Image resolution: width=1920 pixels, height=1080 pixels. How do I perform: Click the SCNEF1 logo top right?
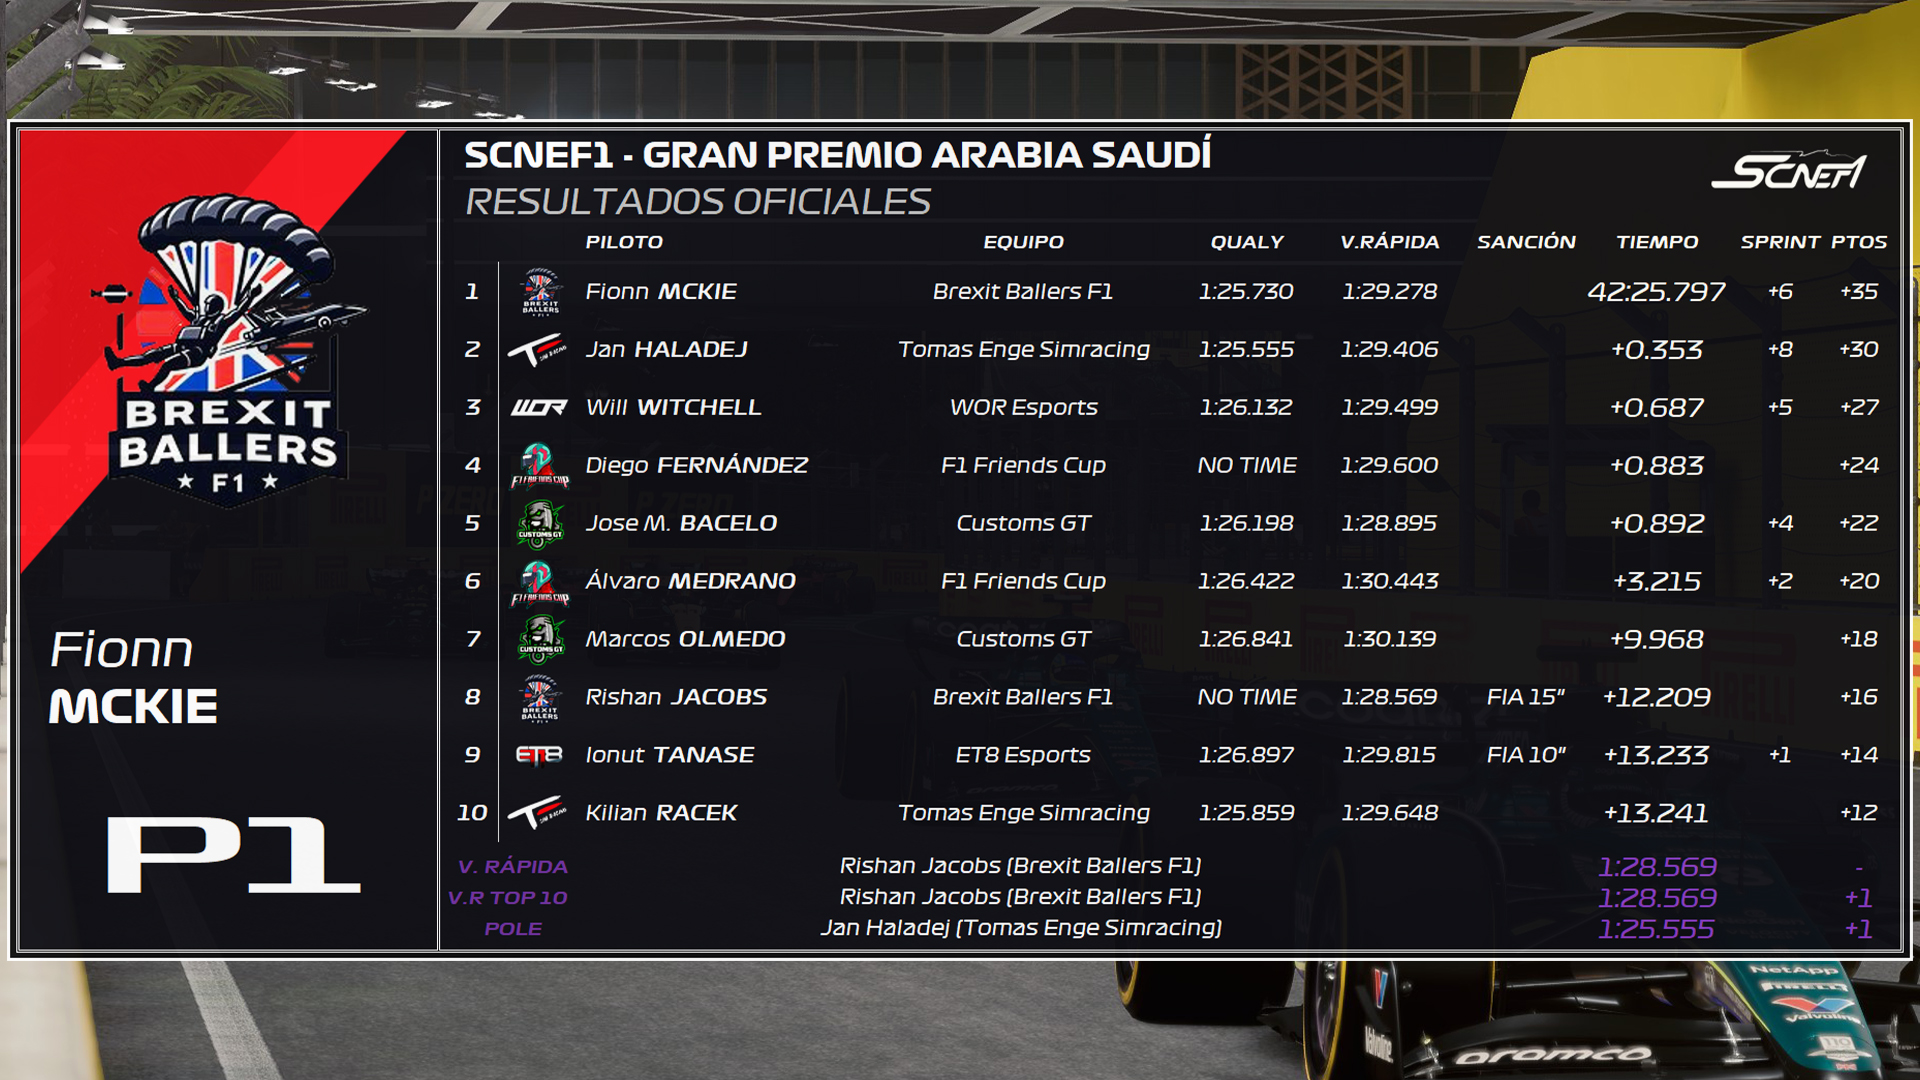(x=1789, y=170)
